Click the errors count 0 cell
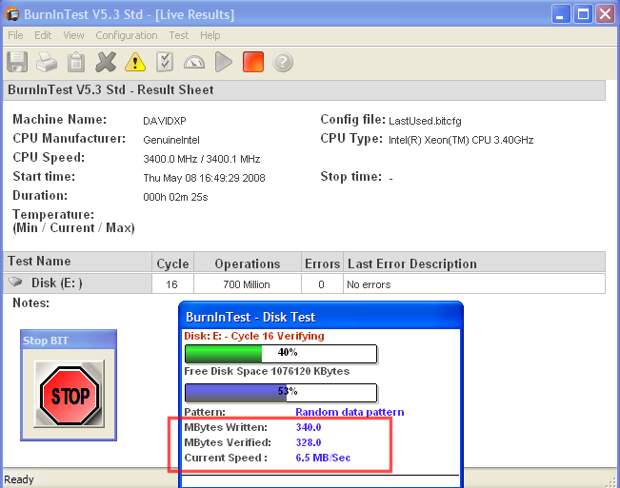 click(322, 284)
